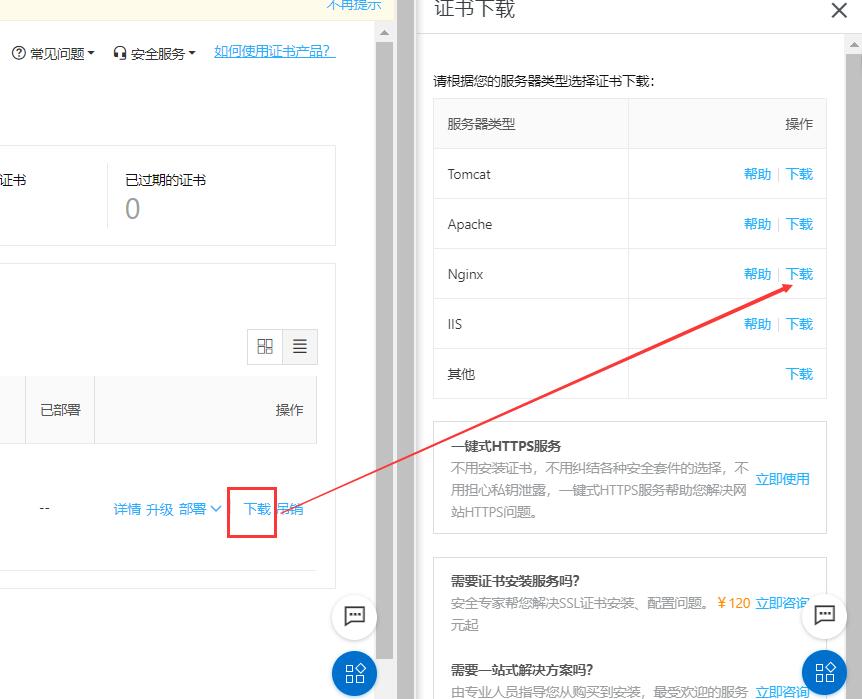Open blue apps menu button in left panel
The width and height of the screenshot is (862, 699).
(354, 673)
